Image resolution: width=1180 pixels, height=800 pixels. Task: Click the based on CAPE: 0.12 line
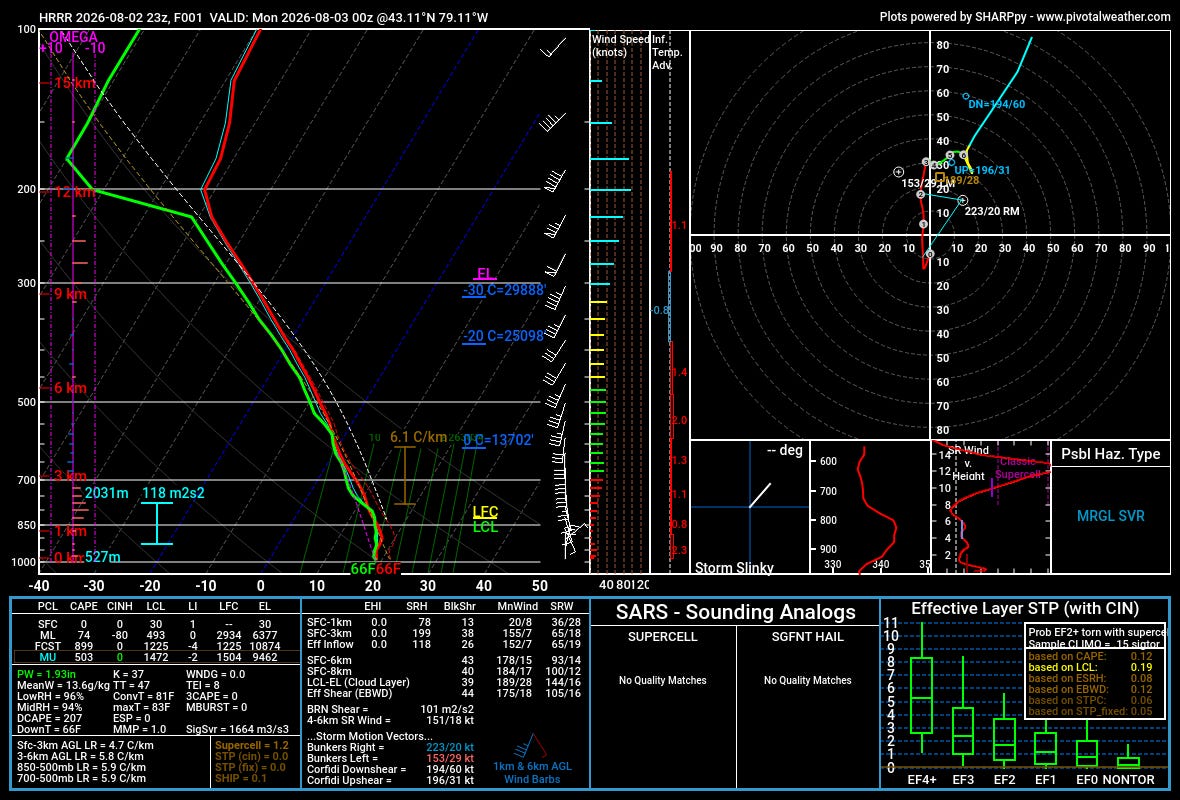click(1090, 656)
